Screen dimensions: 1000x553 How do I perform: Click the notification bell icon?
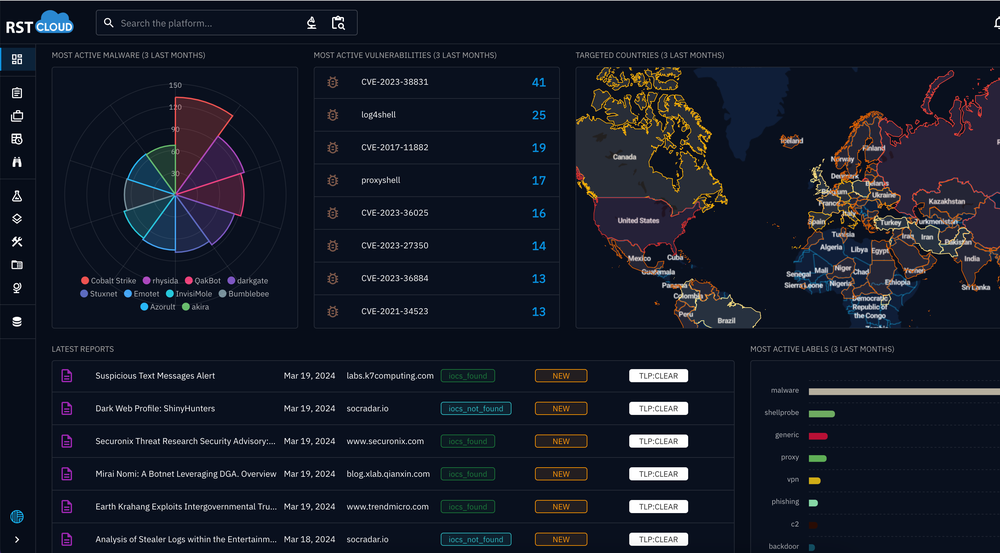996,23
